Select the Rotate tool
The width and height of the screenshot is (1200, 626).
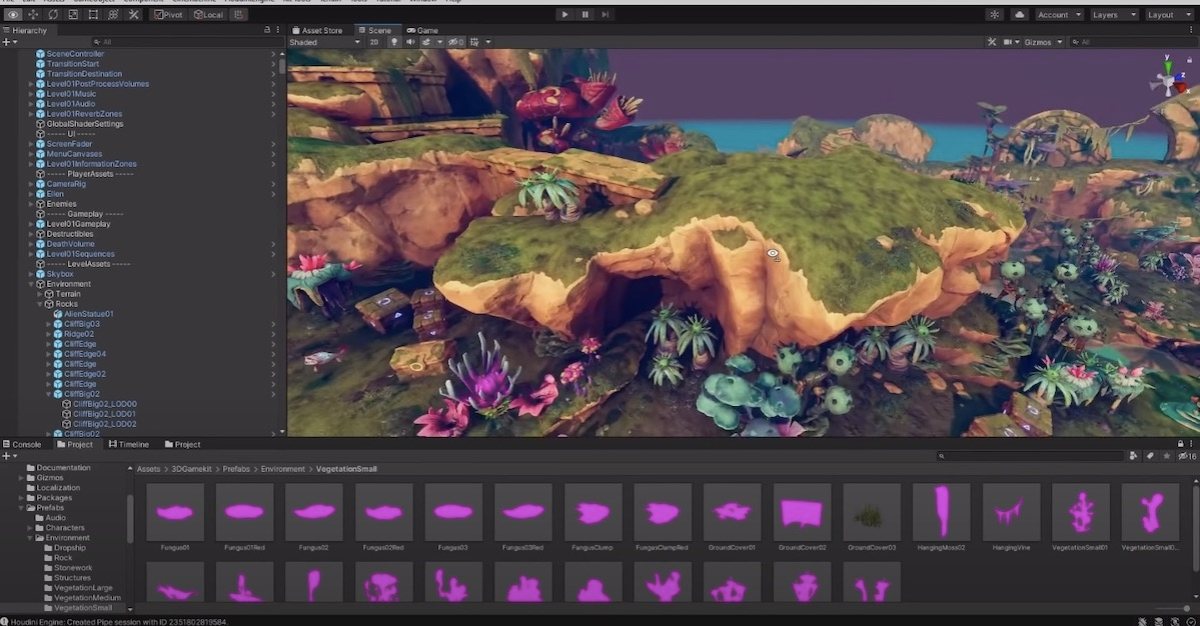[x=53, y=14]
